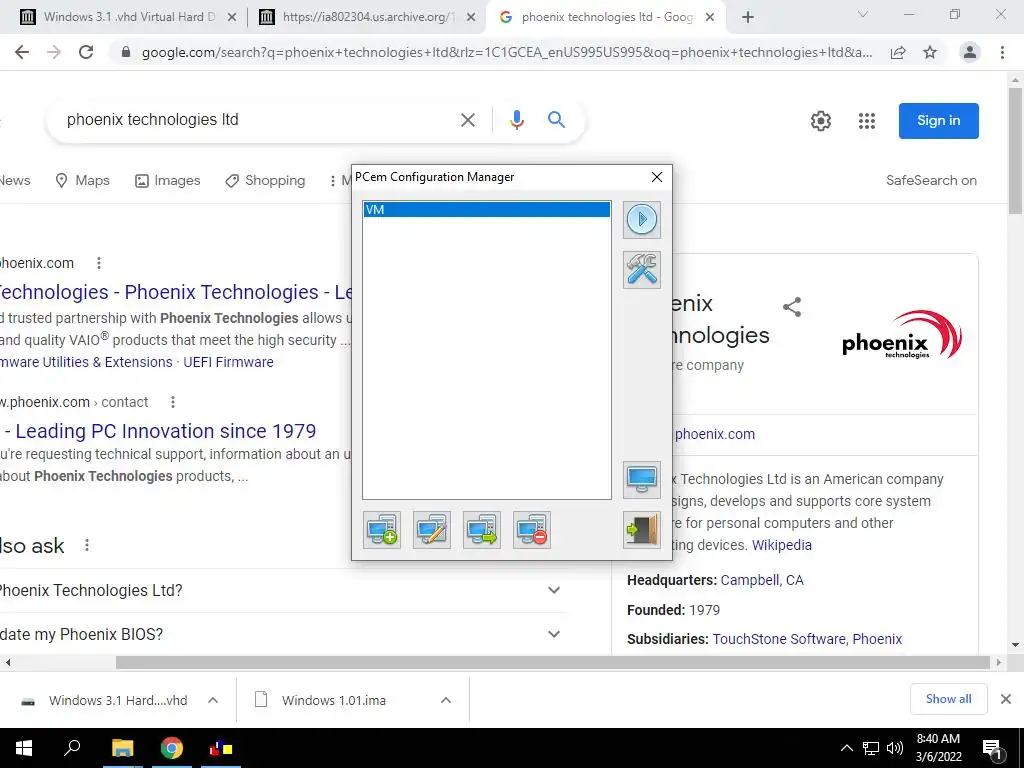Show hidden system tray icons
1024x768 pixels.
(846, 748)
